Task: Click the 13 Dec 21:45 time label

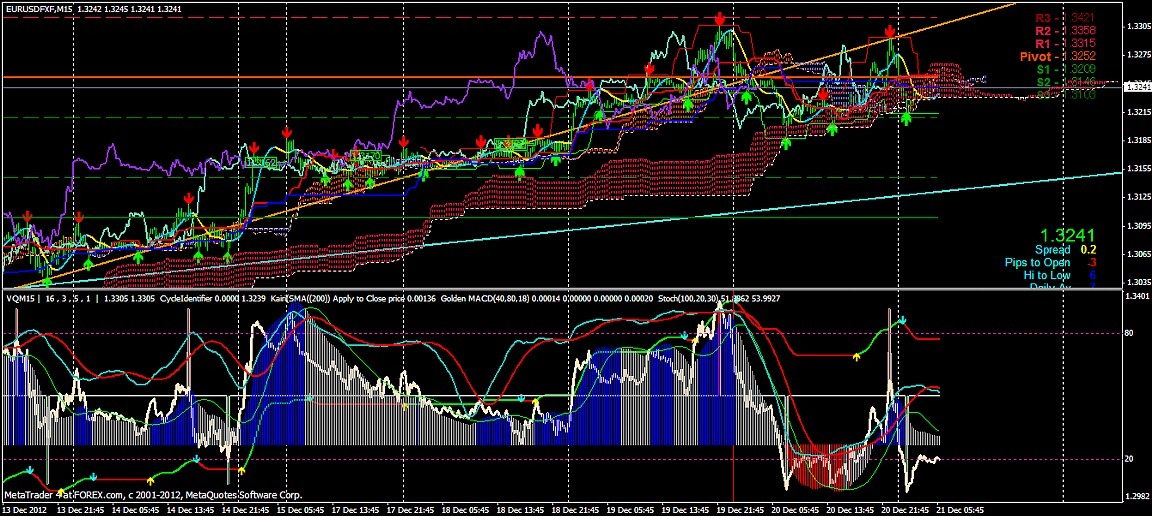Action: [x=79, y=509]
